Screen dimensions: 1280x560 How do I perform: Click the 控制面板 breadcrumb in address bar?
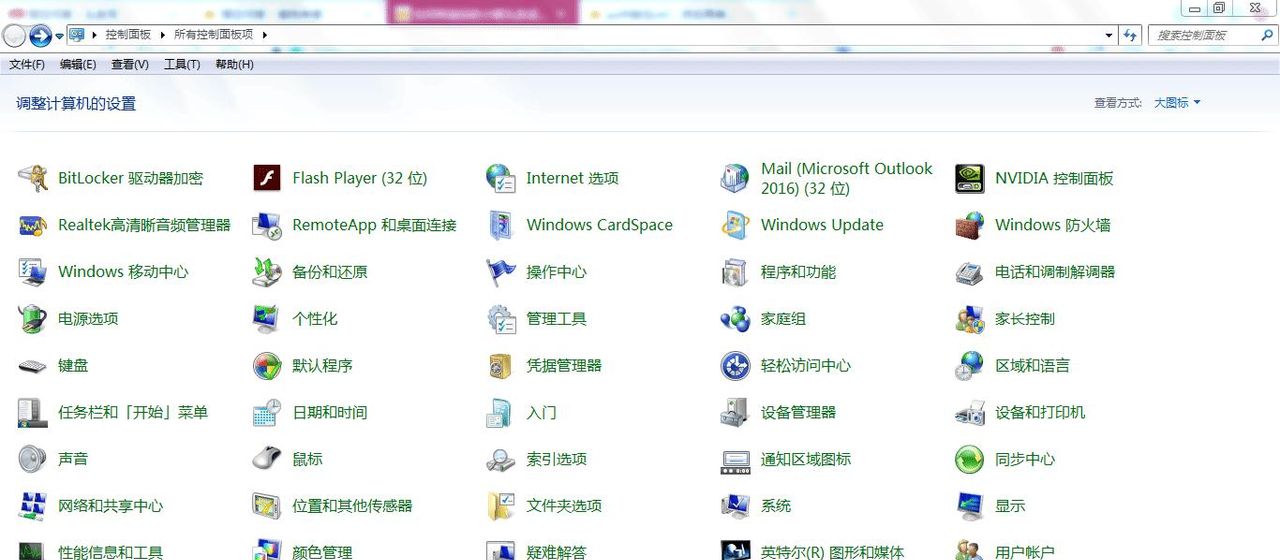128,35
